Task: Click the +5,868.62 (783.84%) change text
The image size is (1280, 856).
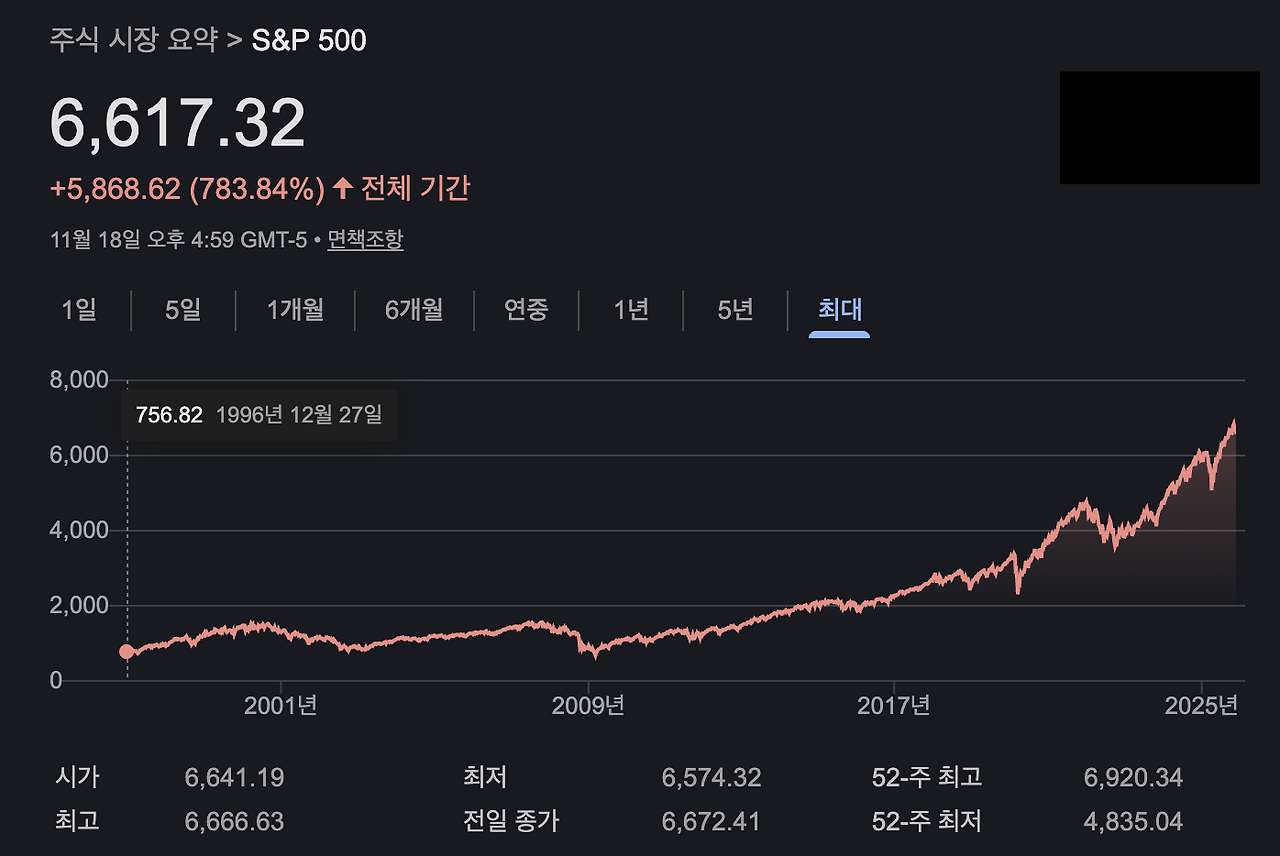Action: 185,186
